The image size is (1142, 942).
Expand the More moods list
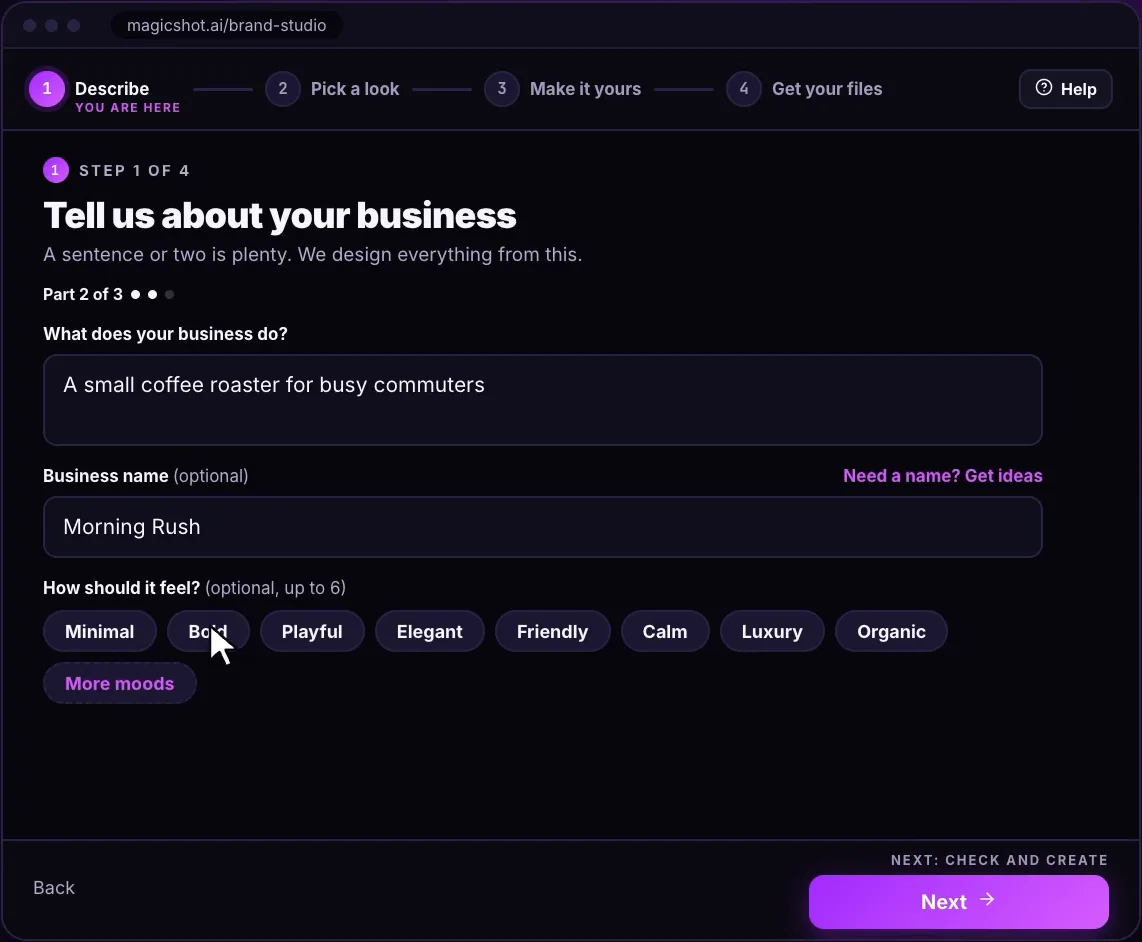pos(119,683)
